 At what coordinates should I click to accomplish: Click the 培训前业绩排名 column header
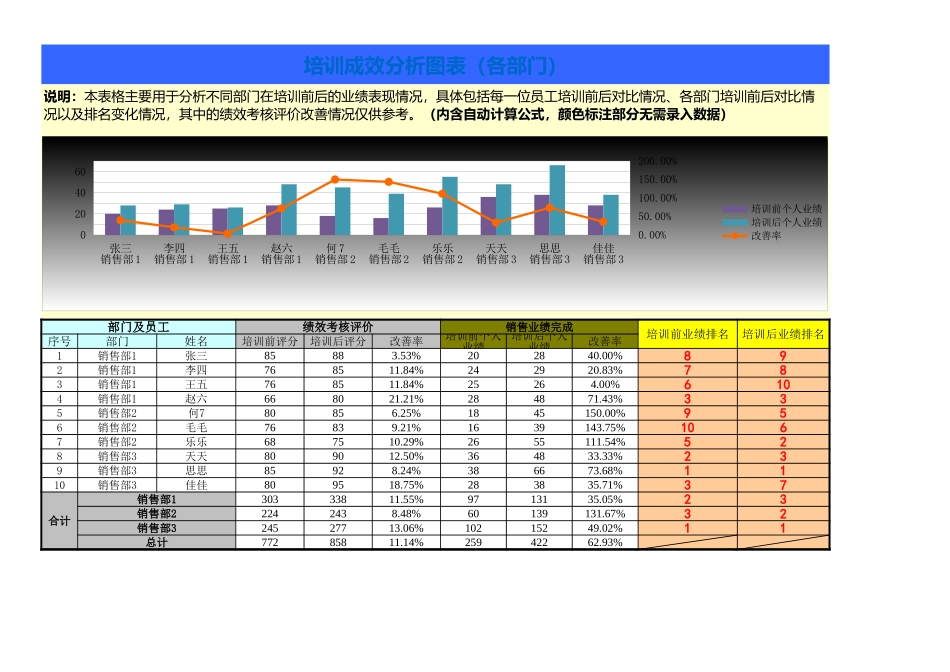coord(687,334)
